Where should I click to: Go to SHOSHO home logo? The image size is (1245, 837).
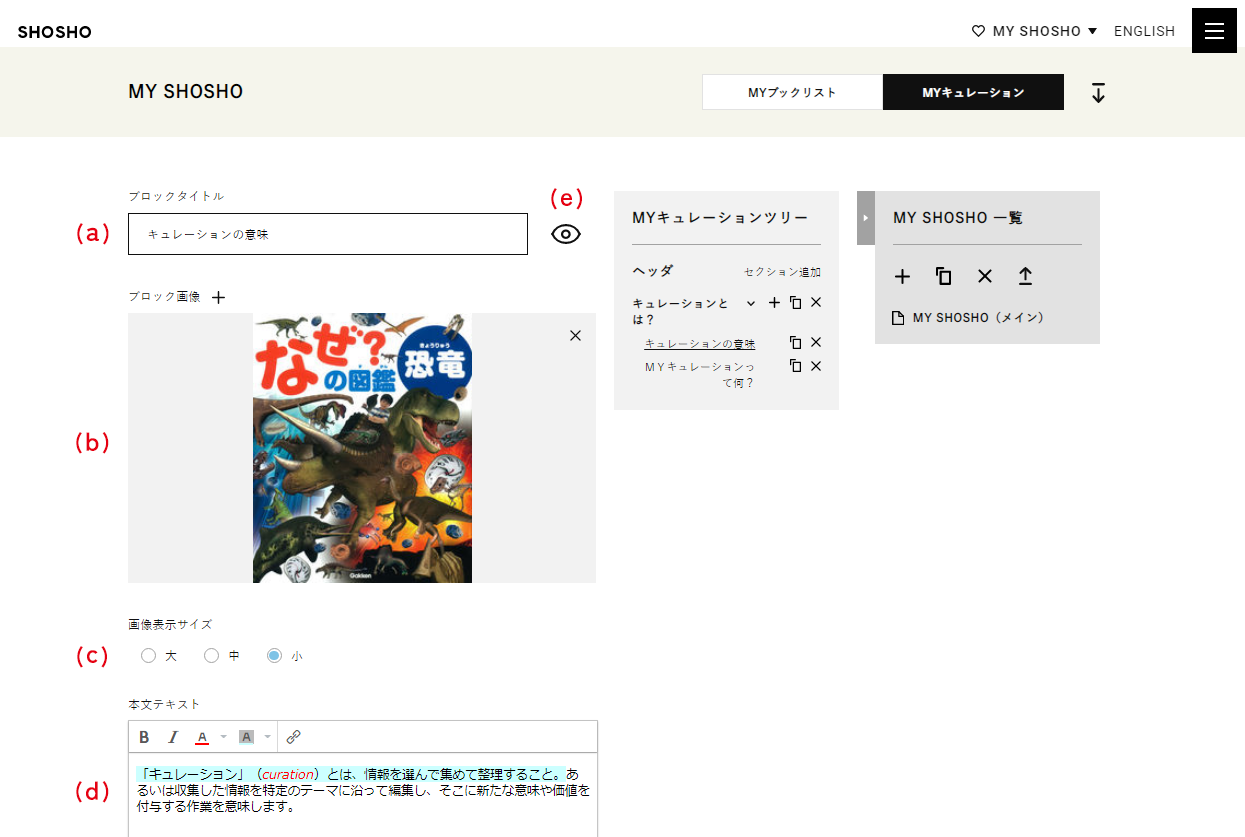(55, 32)
